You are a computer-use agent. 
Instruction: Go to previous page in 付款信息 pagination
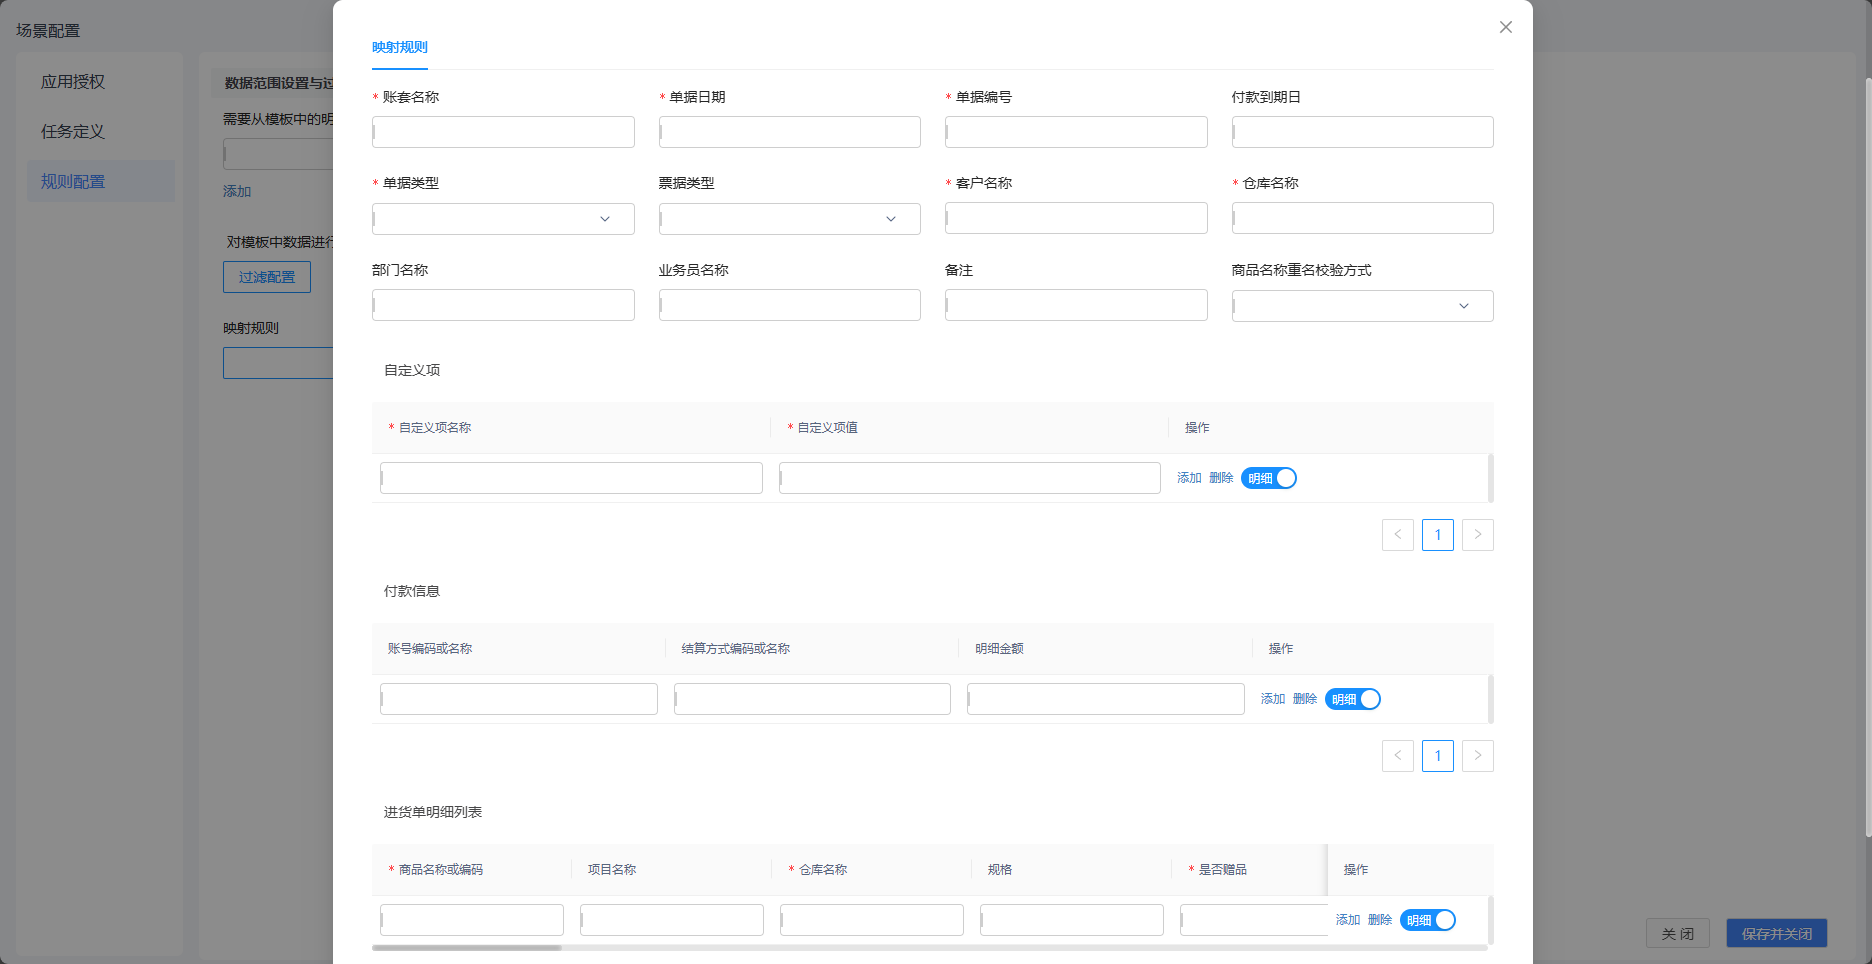tap(1398, 756)
